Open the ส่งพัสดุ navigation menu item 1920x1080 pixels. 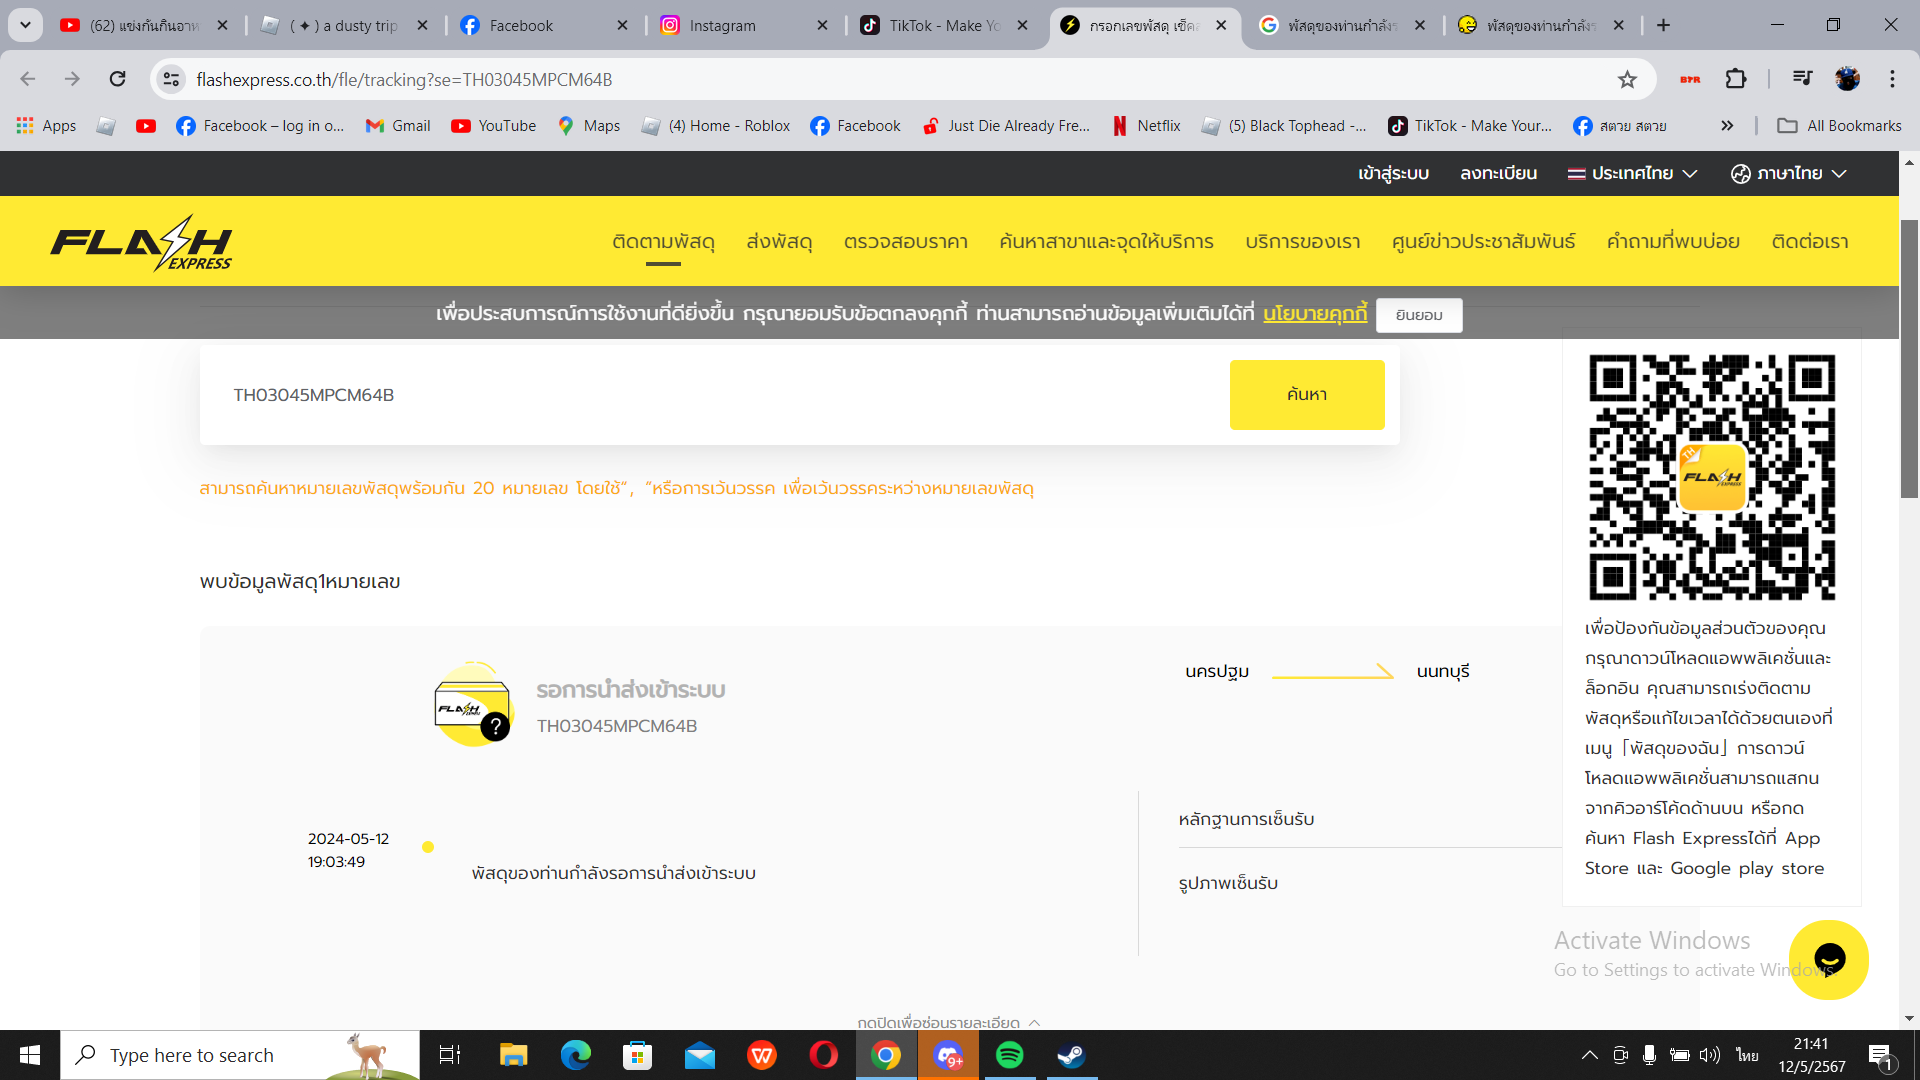click(778, 241)
